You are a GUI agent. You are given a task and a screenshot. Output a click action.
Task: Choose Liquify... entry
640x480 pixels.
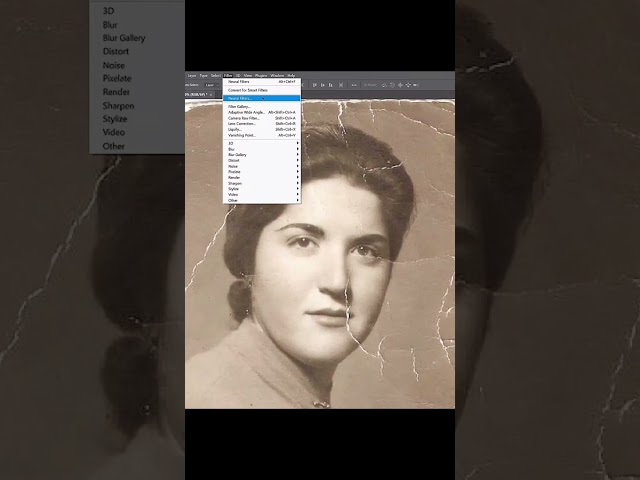pyautogui.click(x=262, y=129)
